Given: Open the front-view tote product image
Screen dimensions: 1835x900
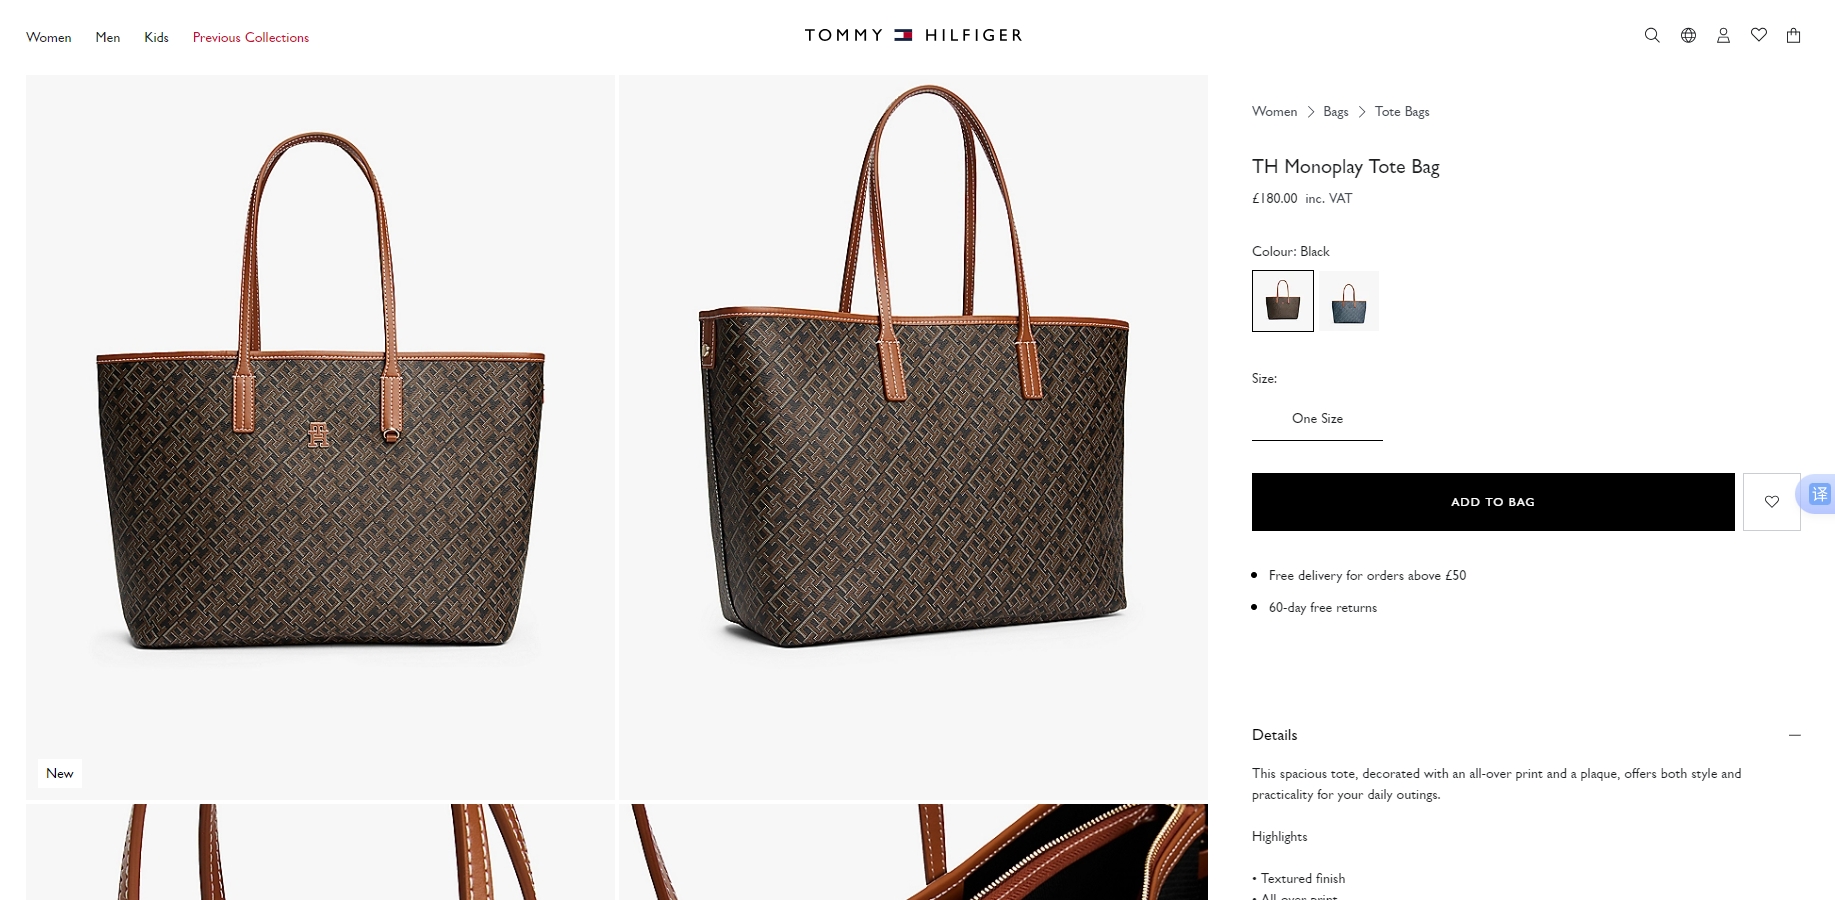Looking at the screenshot, I should [x=320, y=437].
